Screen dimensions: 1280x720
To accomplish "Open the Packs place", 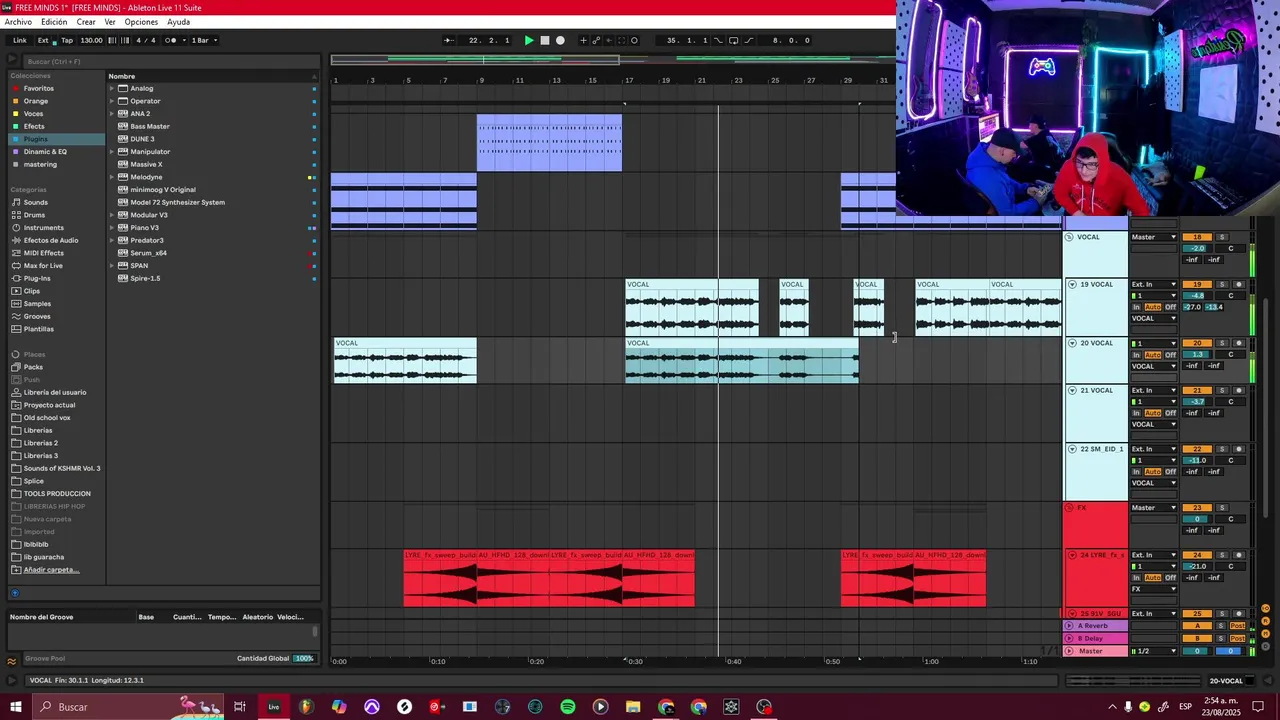I will (33, 367).
